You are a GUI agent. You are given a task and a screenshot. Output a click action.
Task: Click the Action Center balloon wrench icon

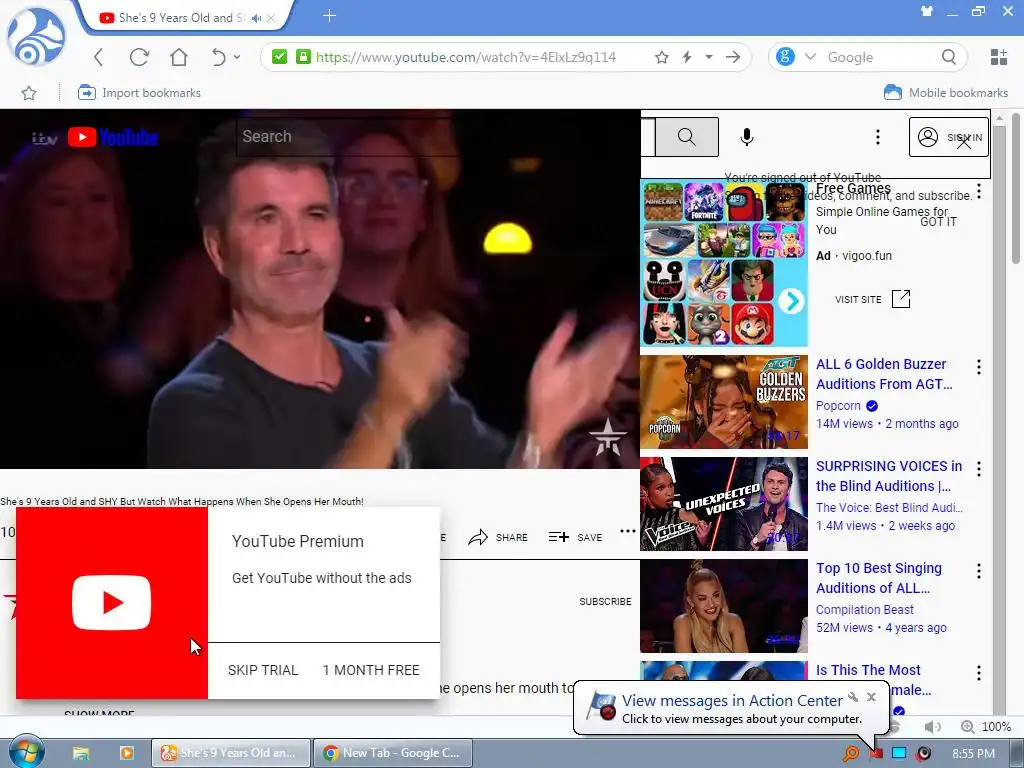click(853, 697)
